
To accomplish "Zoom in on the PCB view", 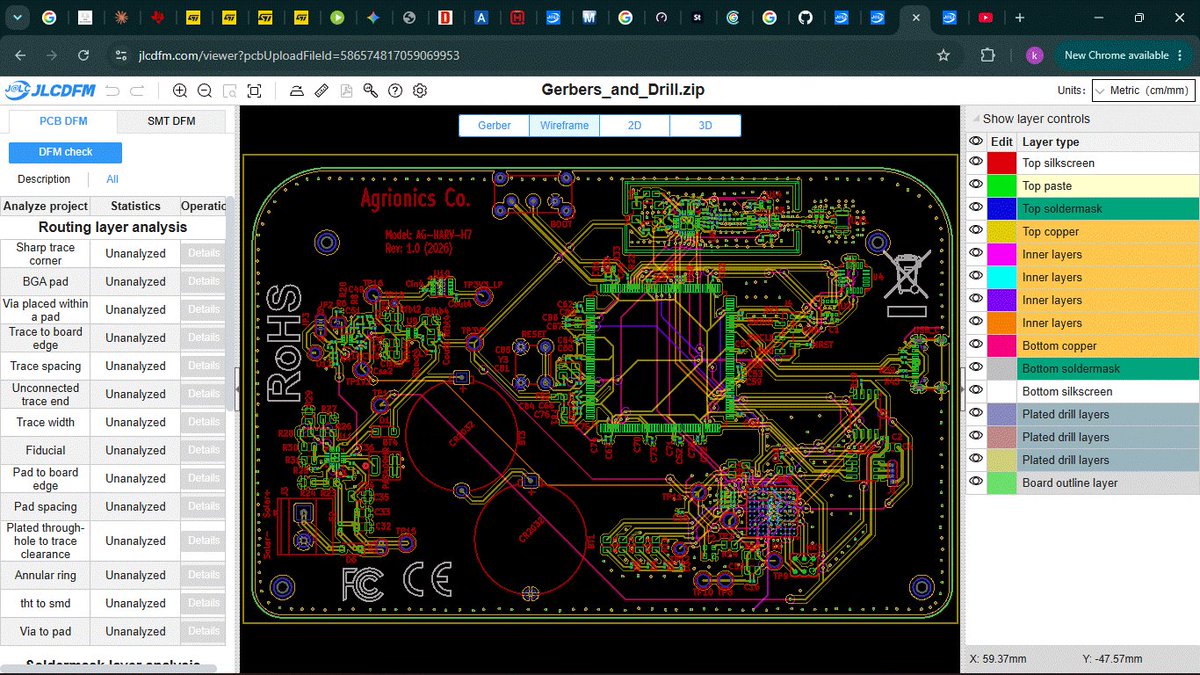I will [180, 91].
